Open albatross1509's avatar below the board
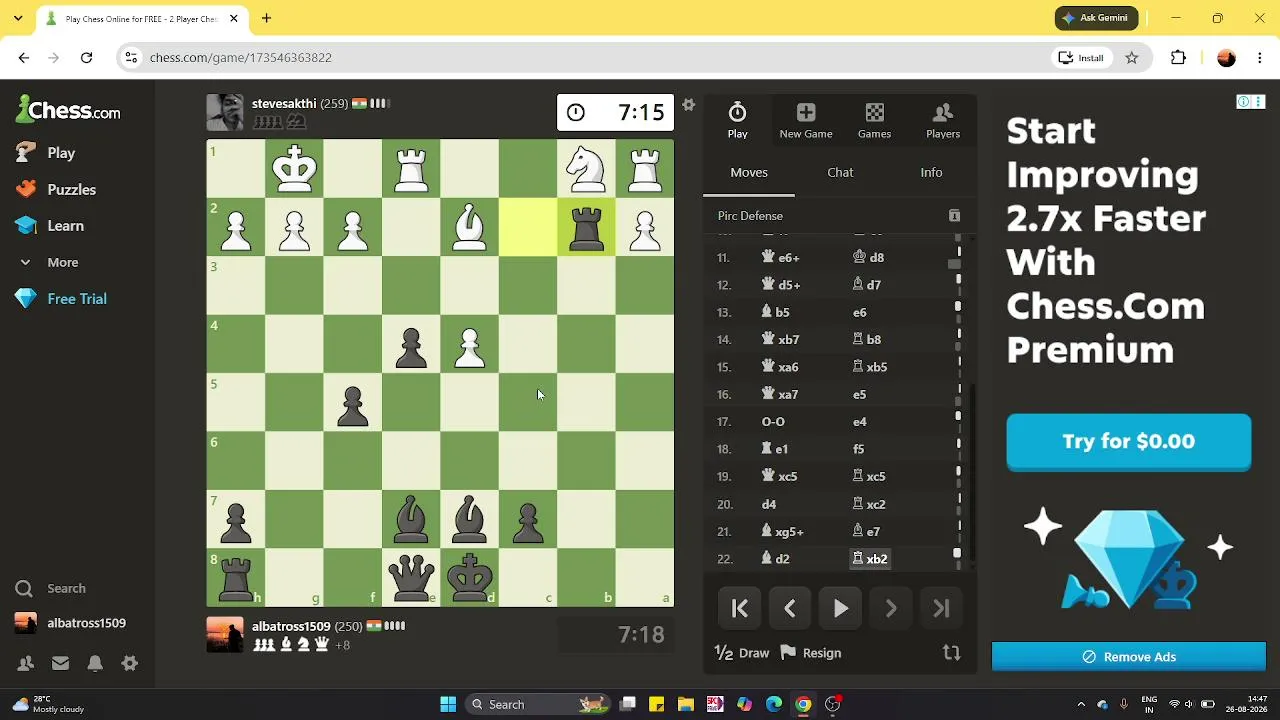 click(x=224, y=635)
